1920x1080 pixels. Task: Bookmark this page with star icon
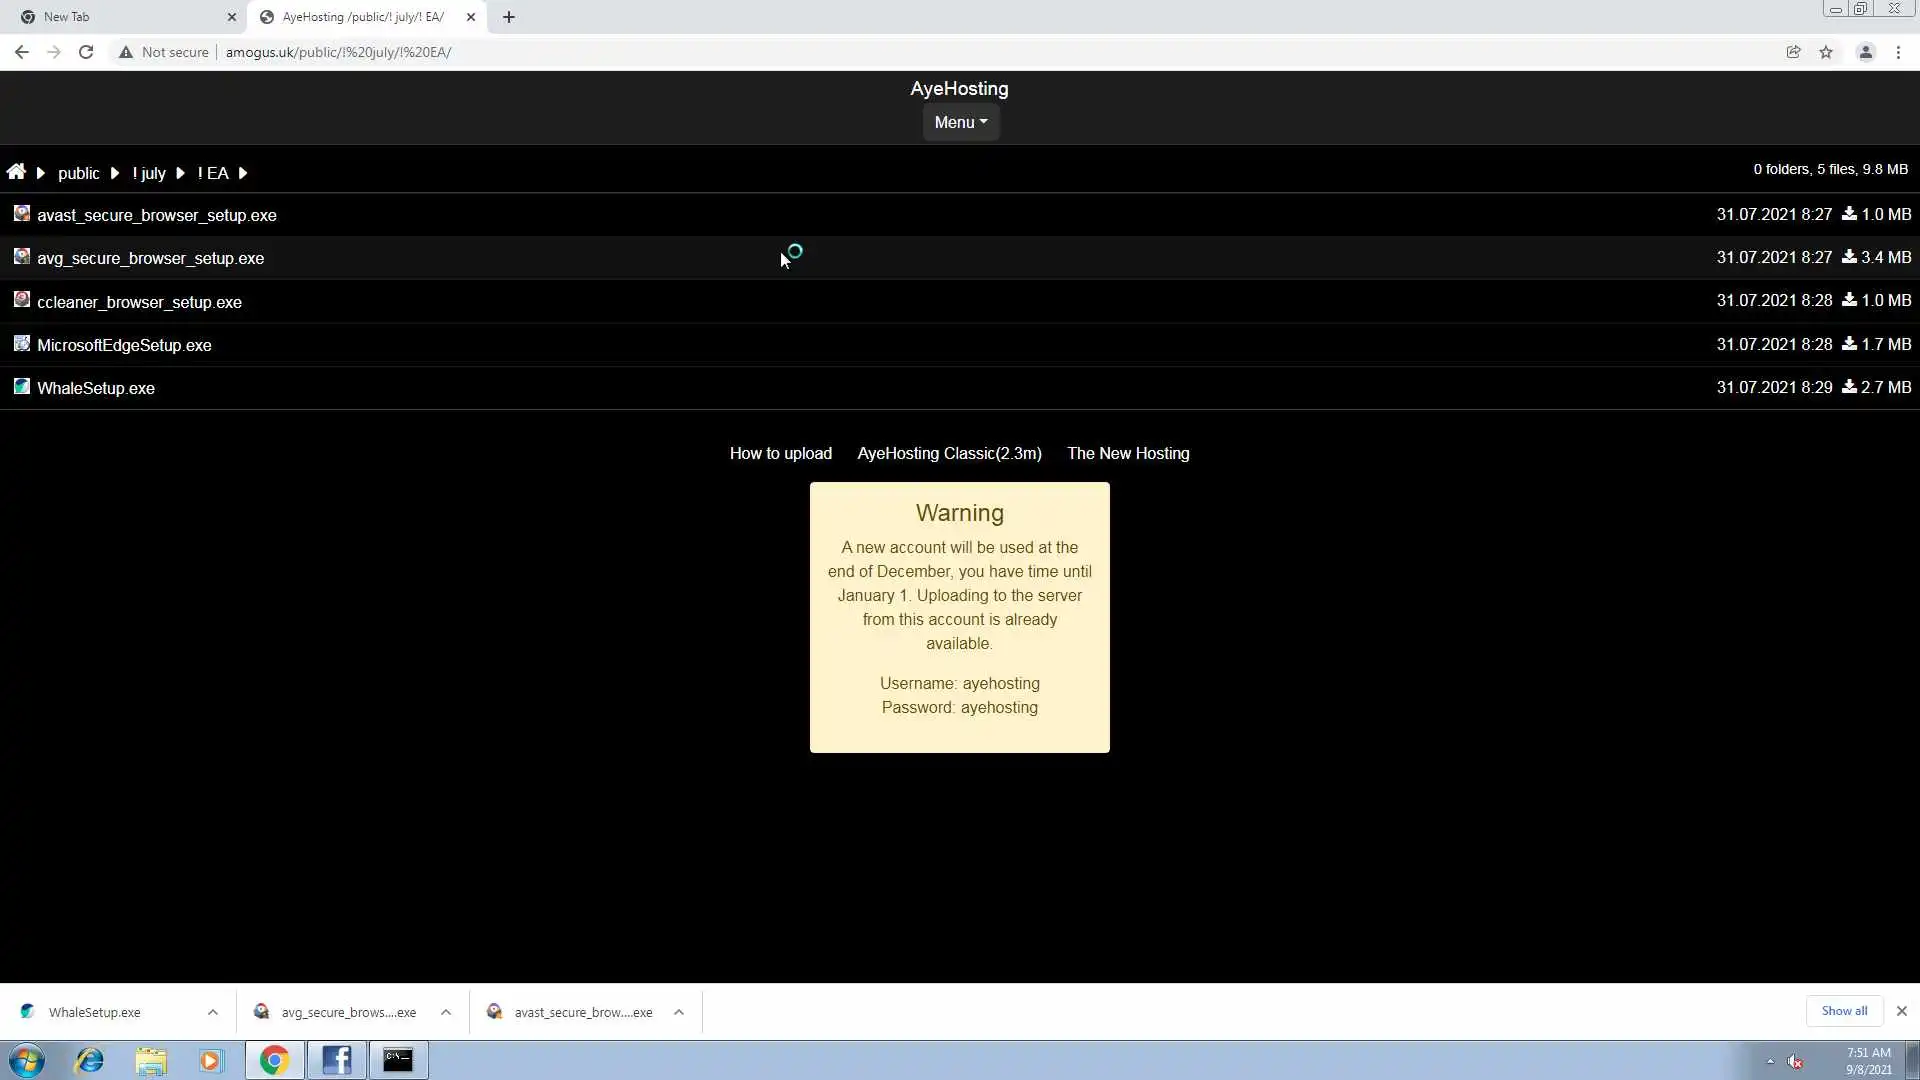(1826, 52)
